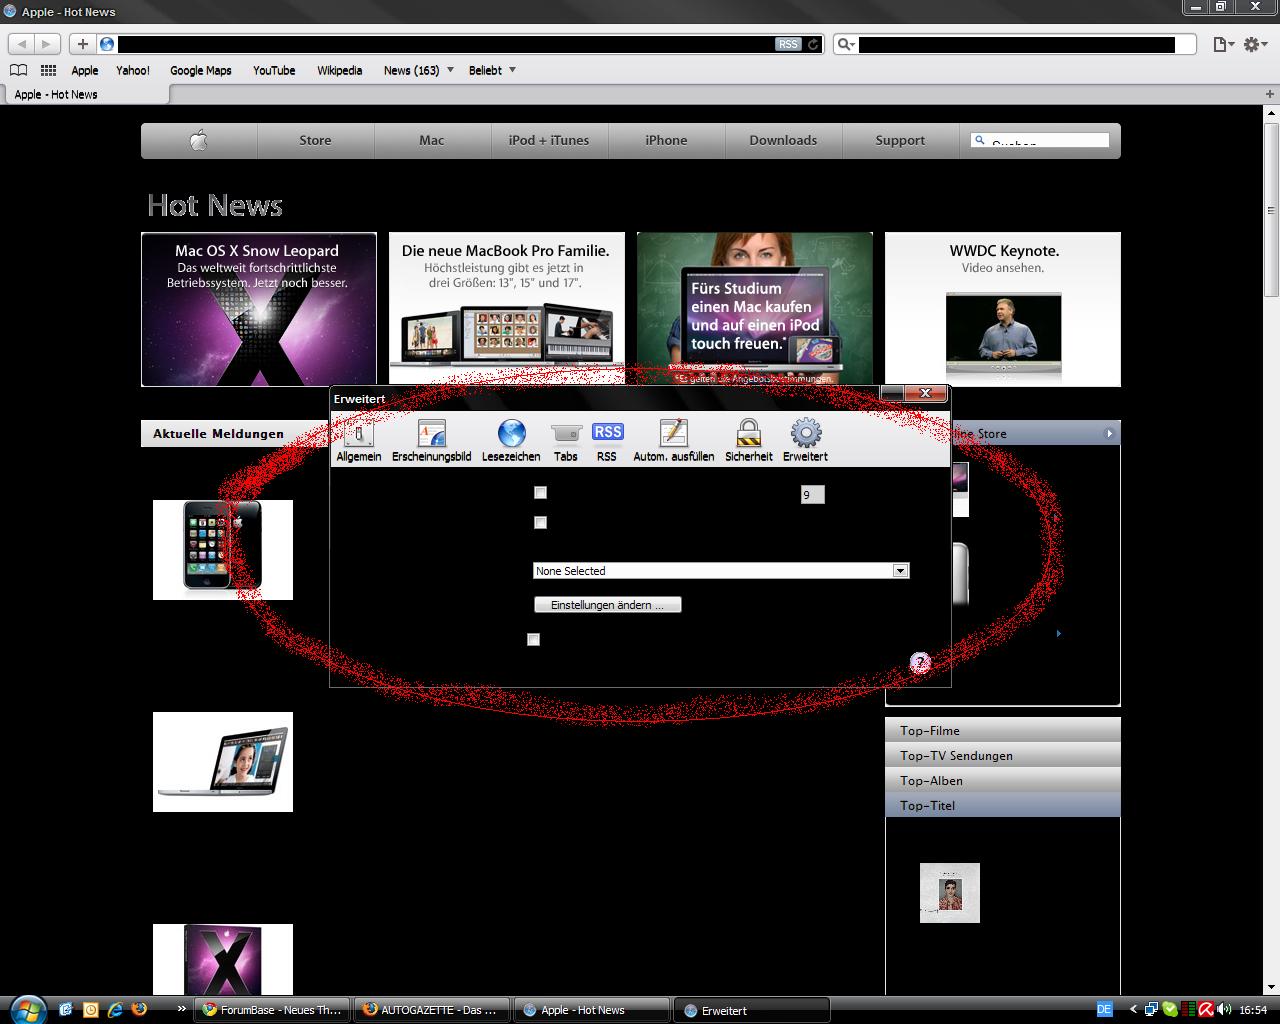Click the iPhone news thumbnail
The width and height of the screenshot is (1280, 1024).
223,550
